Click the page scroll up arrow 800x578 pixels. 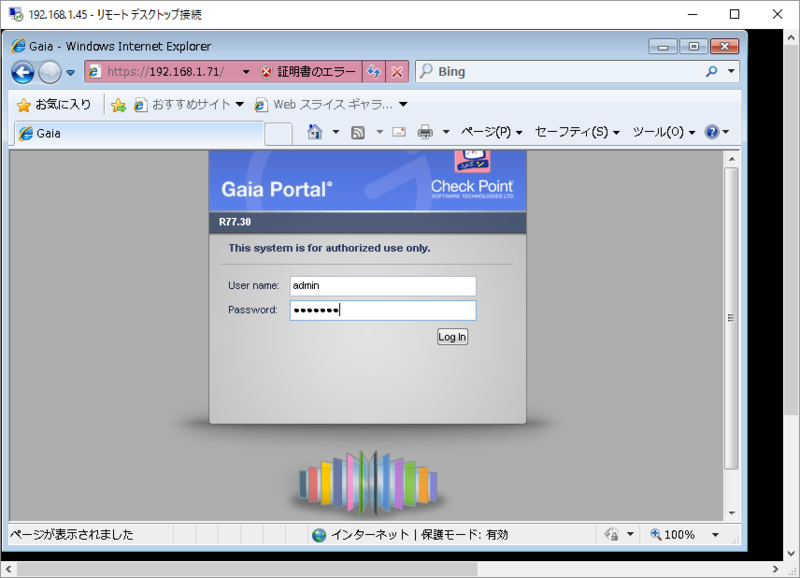[732, 159]
